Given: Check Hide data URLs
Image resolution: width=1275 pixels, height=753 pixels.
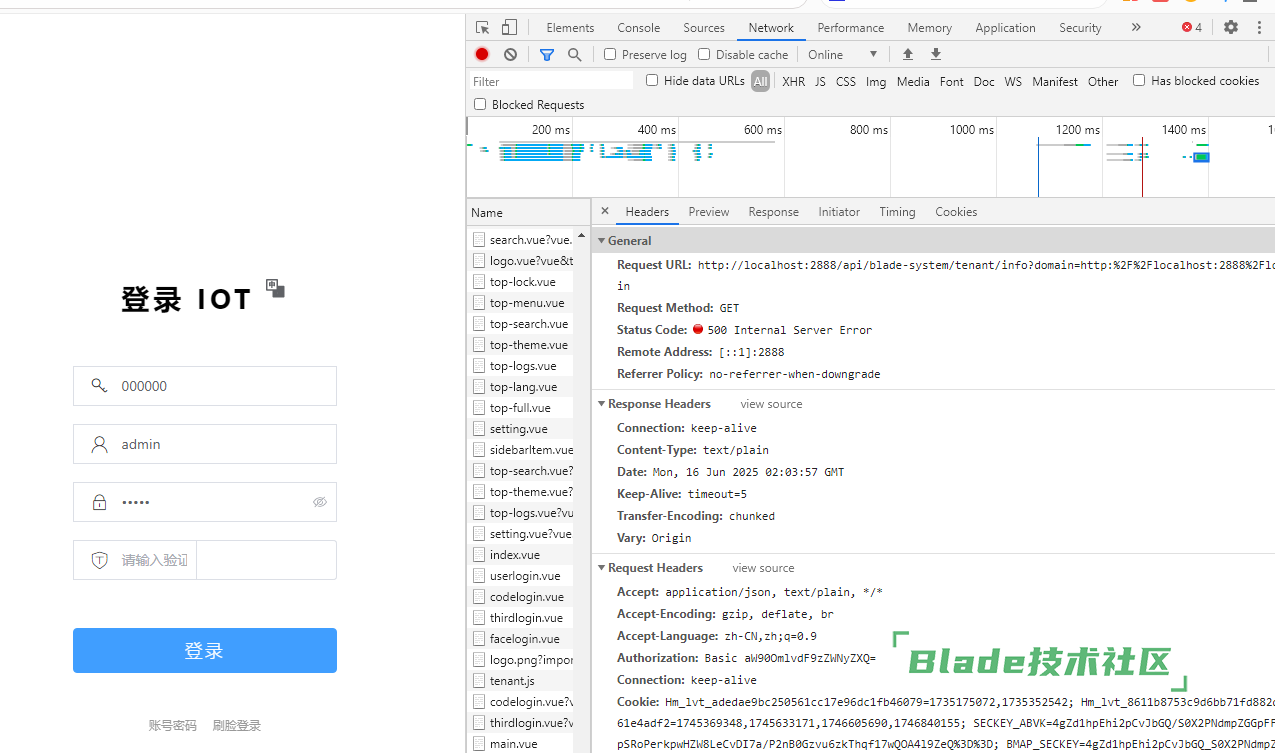Looking at the screenshot, I should click(x=652, y=80).
